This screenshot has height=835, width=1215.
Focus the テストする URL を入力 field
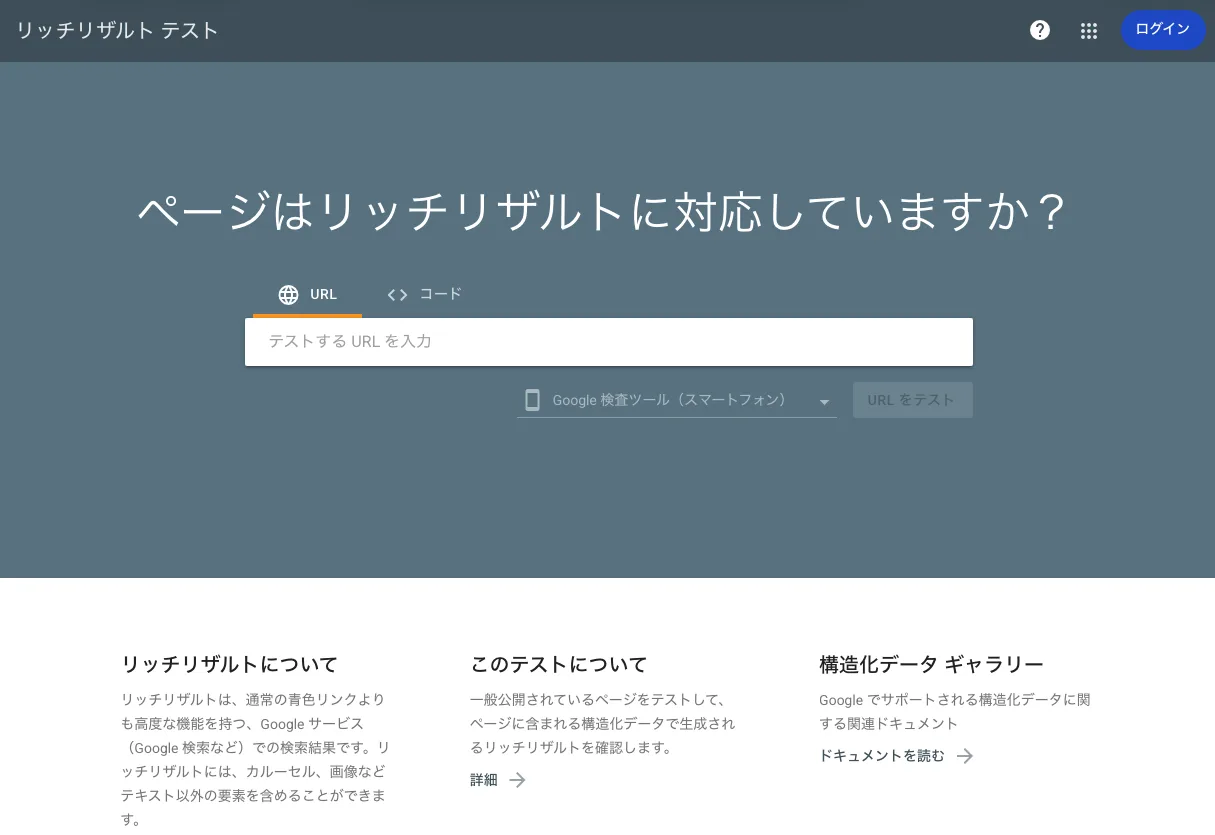pos(608,342)
